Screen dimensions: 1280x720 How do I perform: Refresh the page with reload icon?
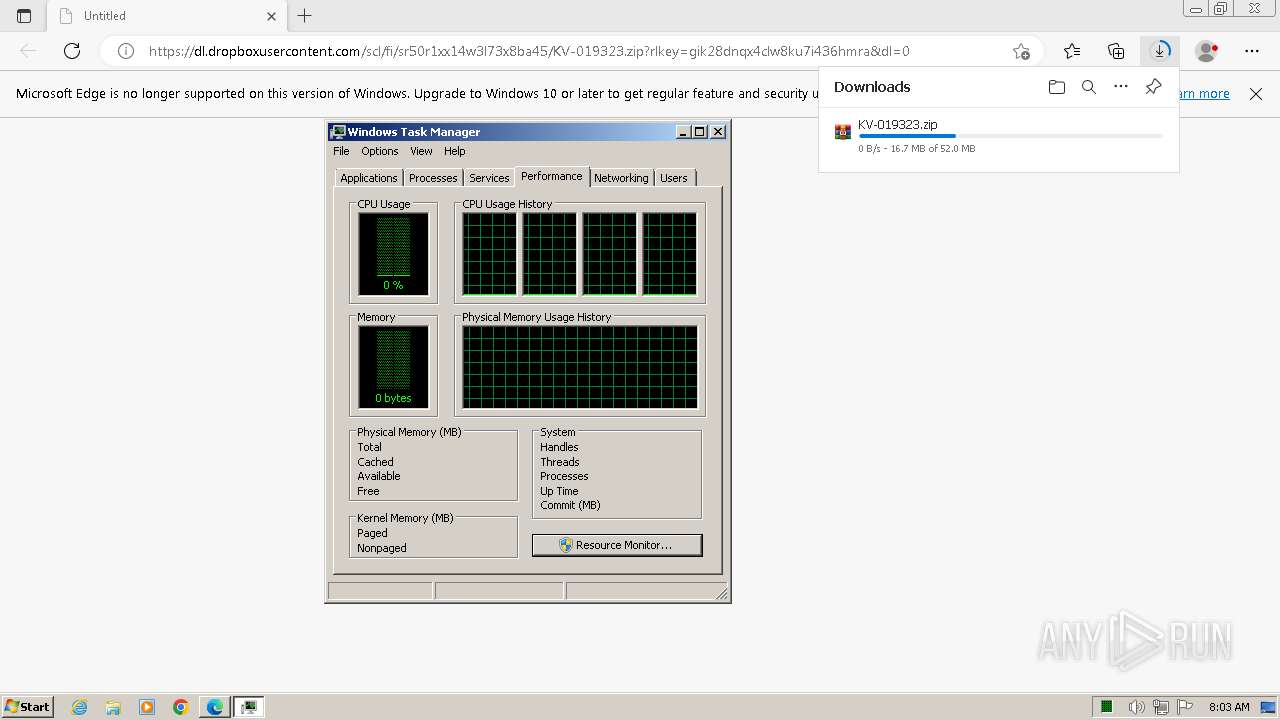72,51
